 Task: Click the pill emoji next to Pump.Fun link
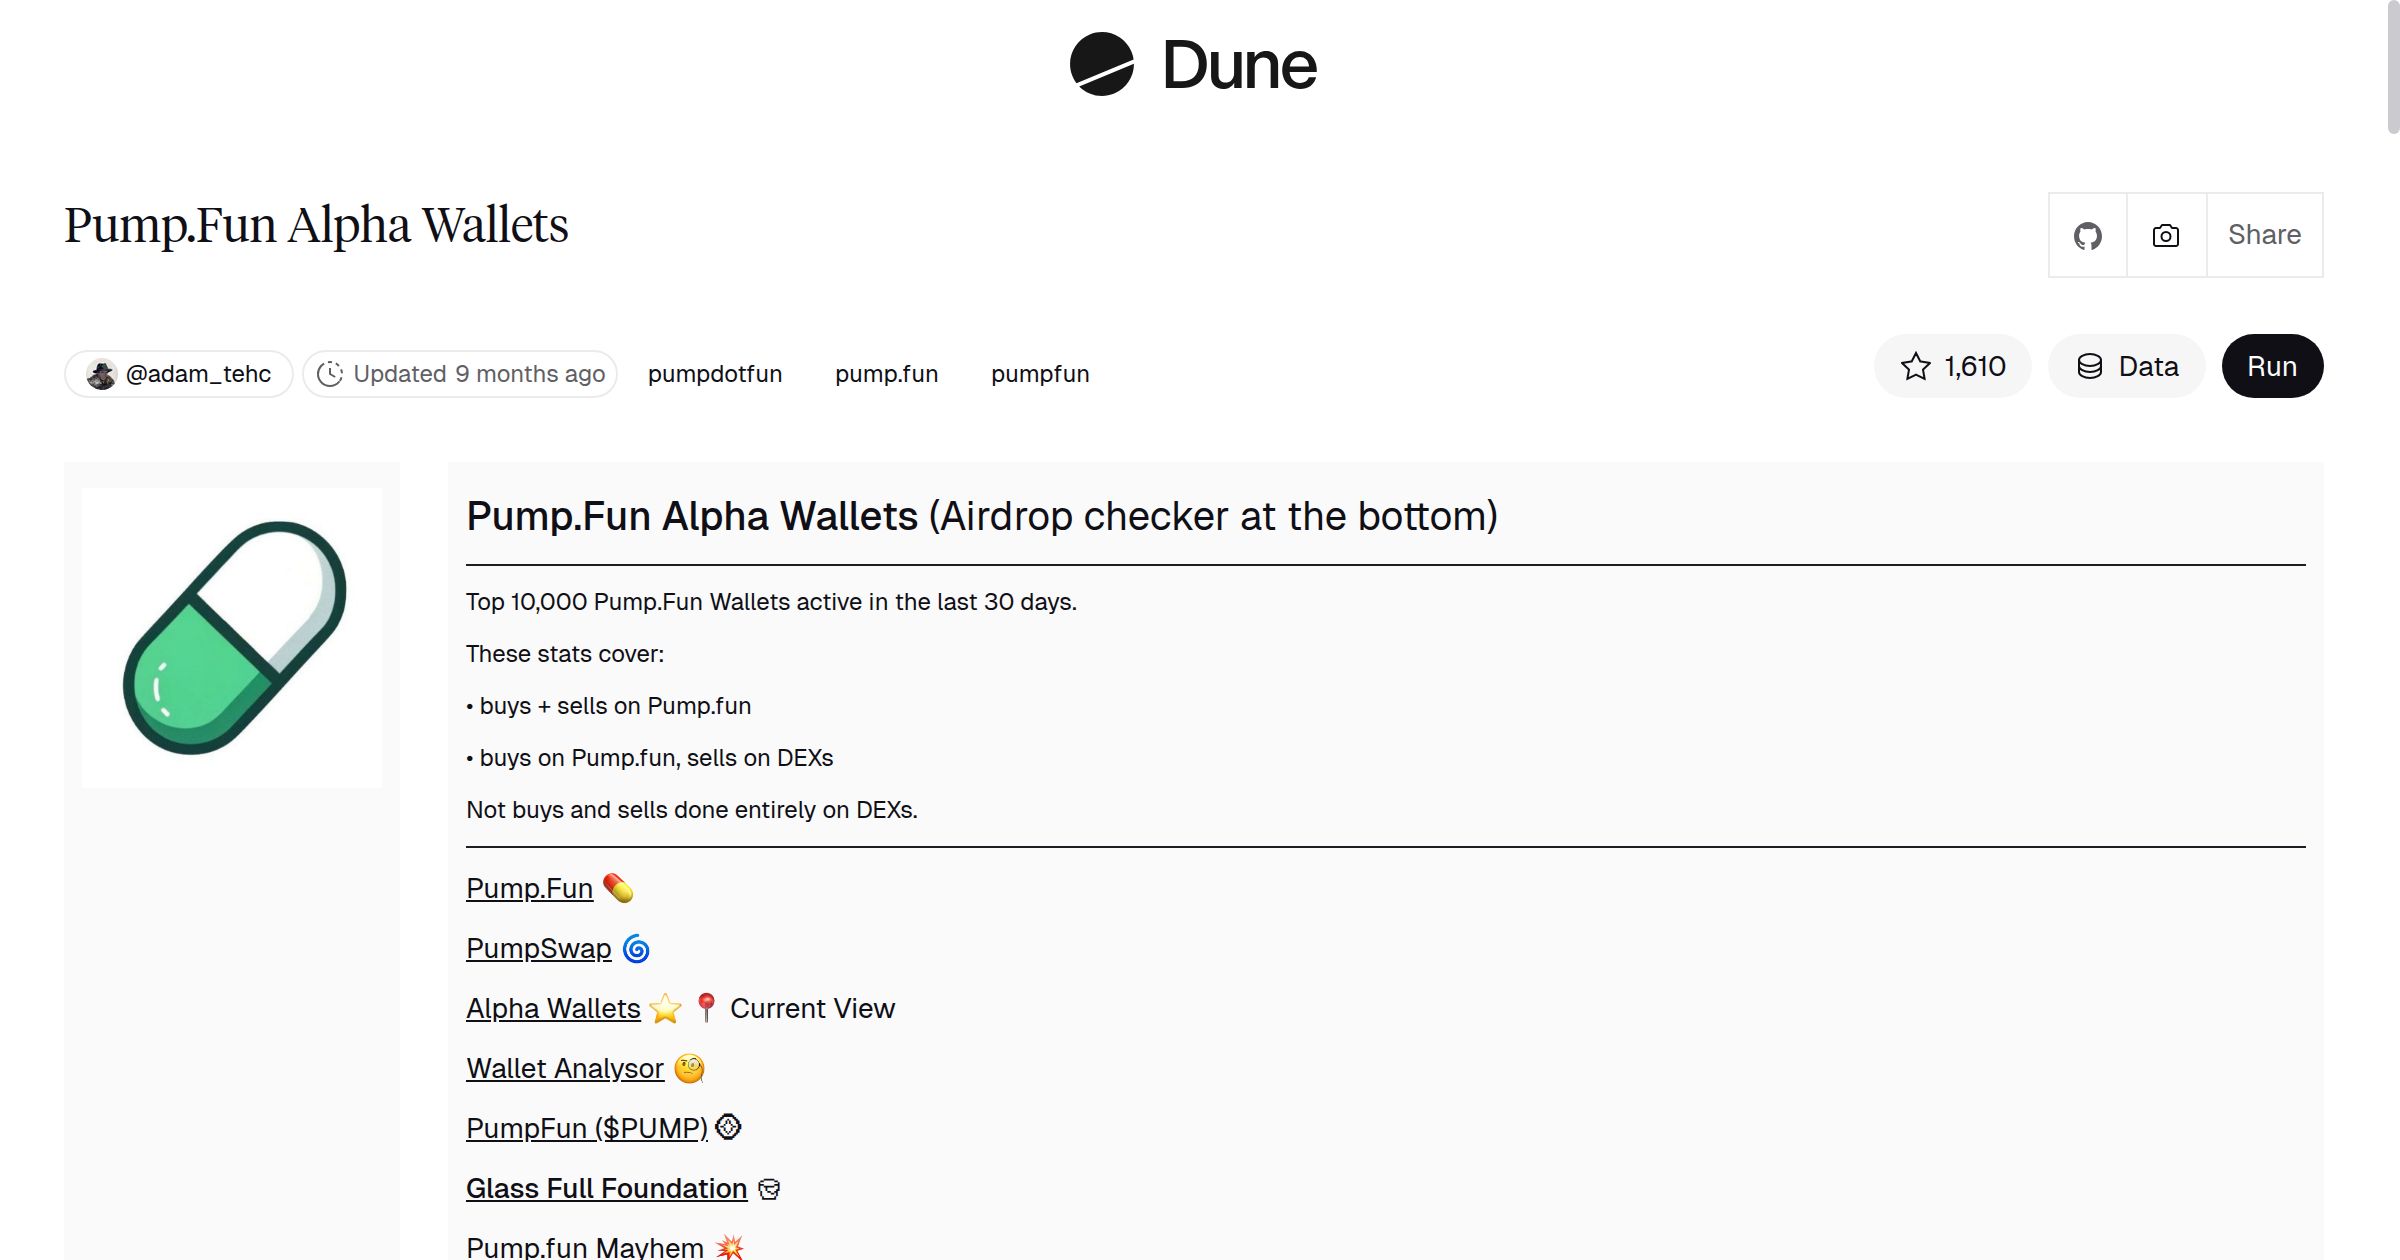point(617,888)
